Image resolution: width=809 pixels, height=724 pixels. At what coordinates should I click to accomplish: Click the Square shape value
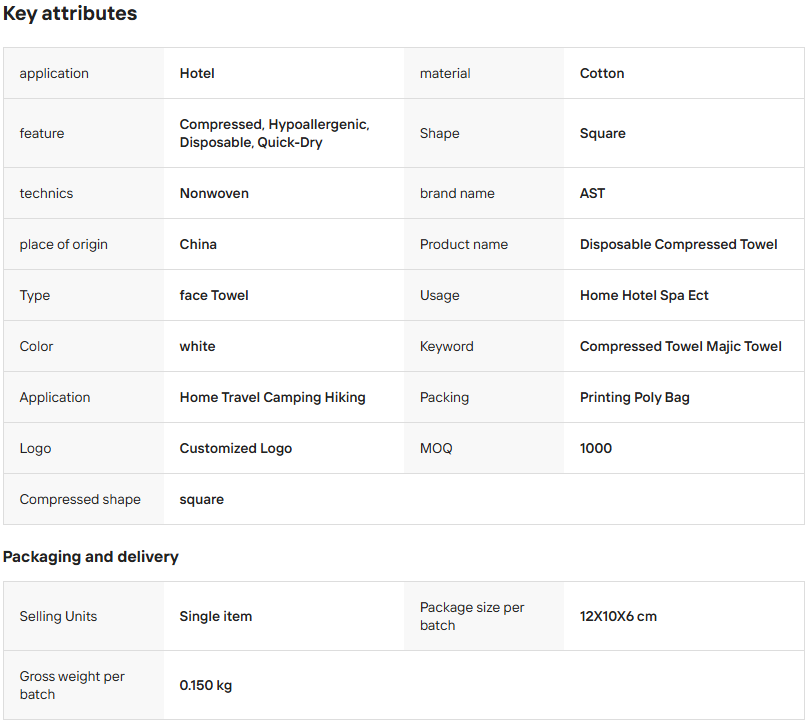coord(603,133)
